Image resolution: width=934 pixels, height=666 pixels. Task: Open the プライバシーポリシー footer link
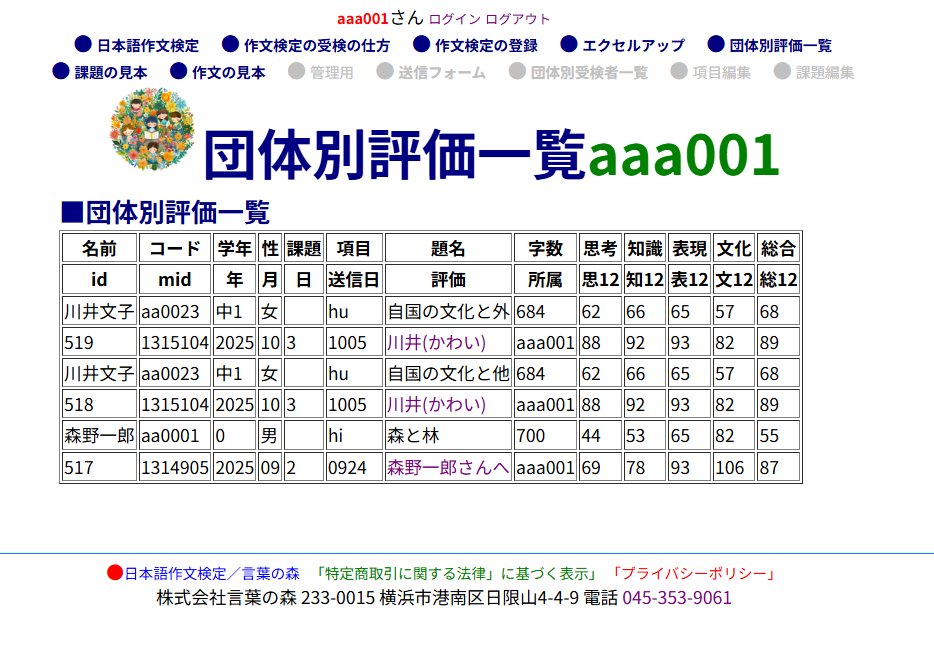(692, 574)
